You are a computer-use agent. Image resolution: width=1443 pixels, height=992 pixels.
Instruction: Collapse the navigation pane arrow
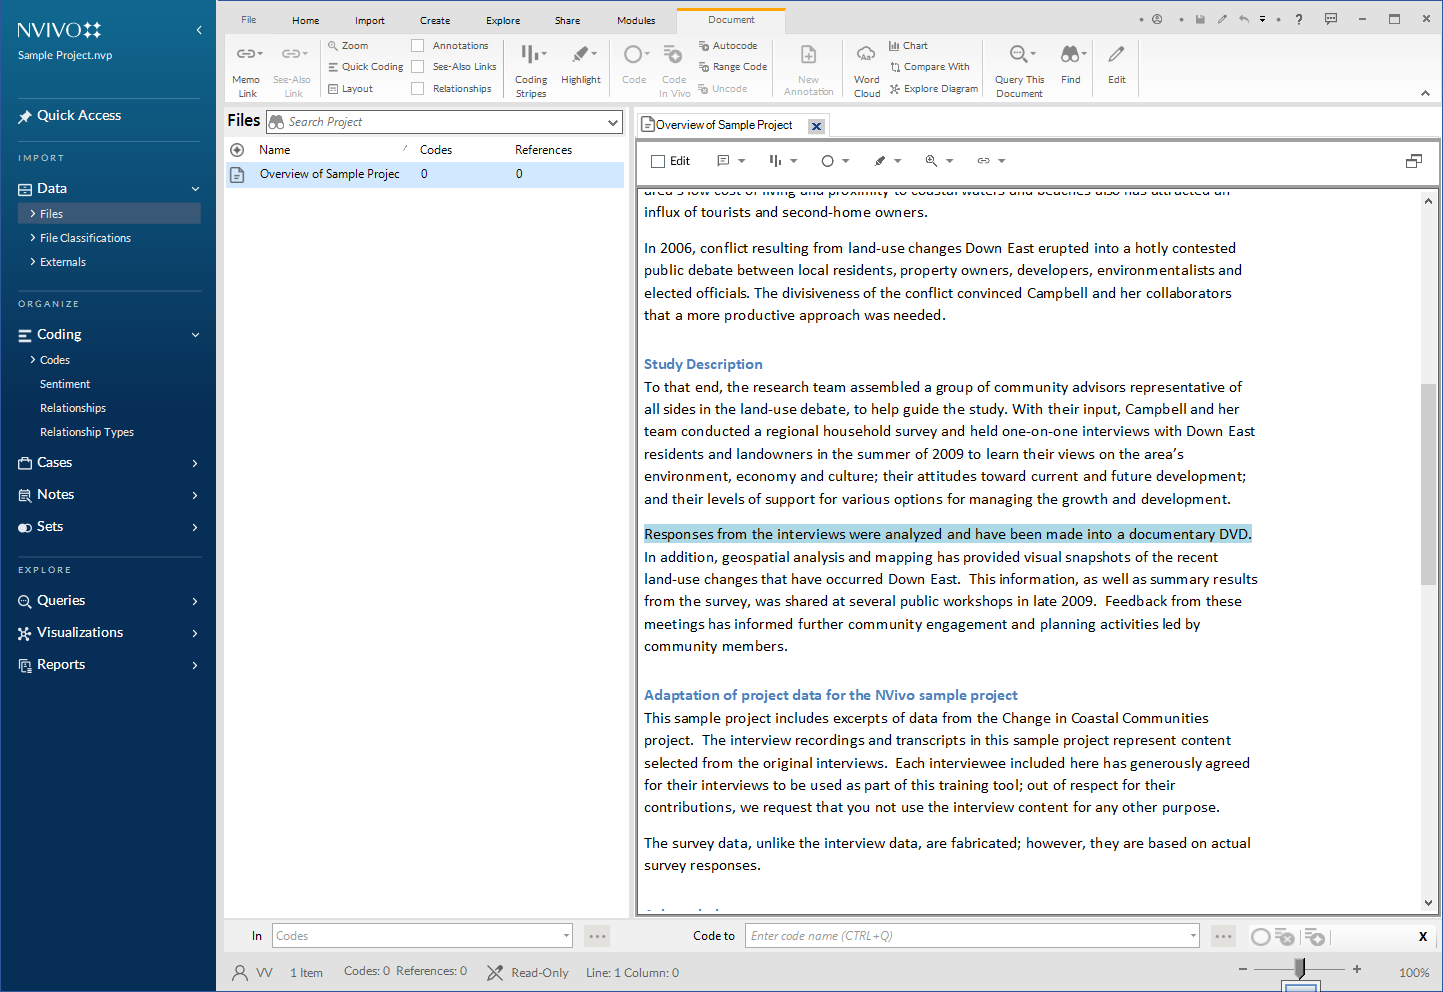click(199, 30)
